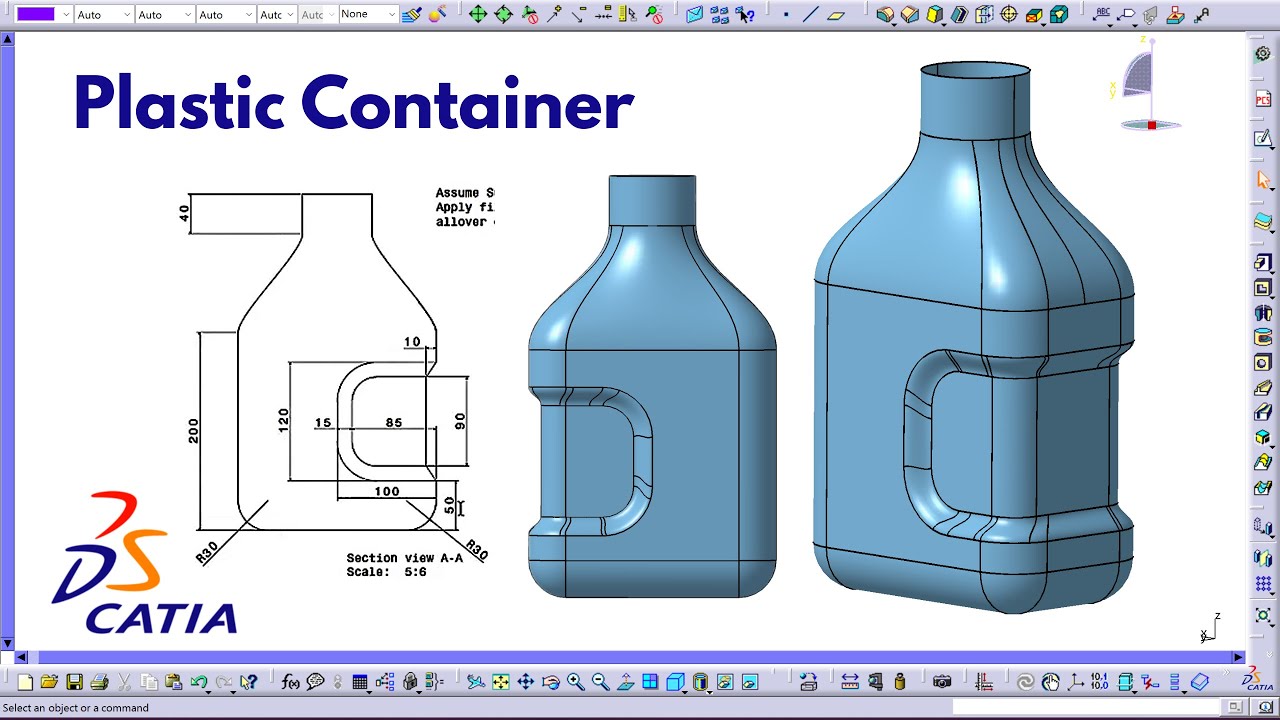Image resolution: width=1280 pixels, height=720 pixels.
Task: Save the document with the floppy icon
Action: pyautogui.click(x=74, y=682)
